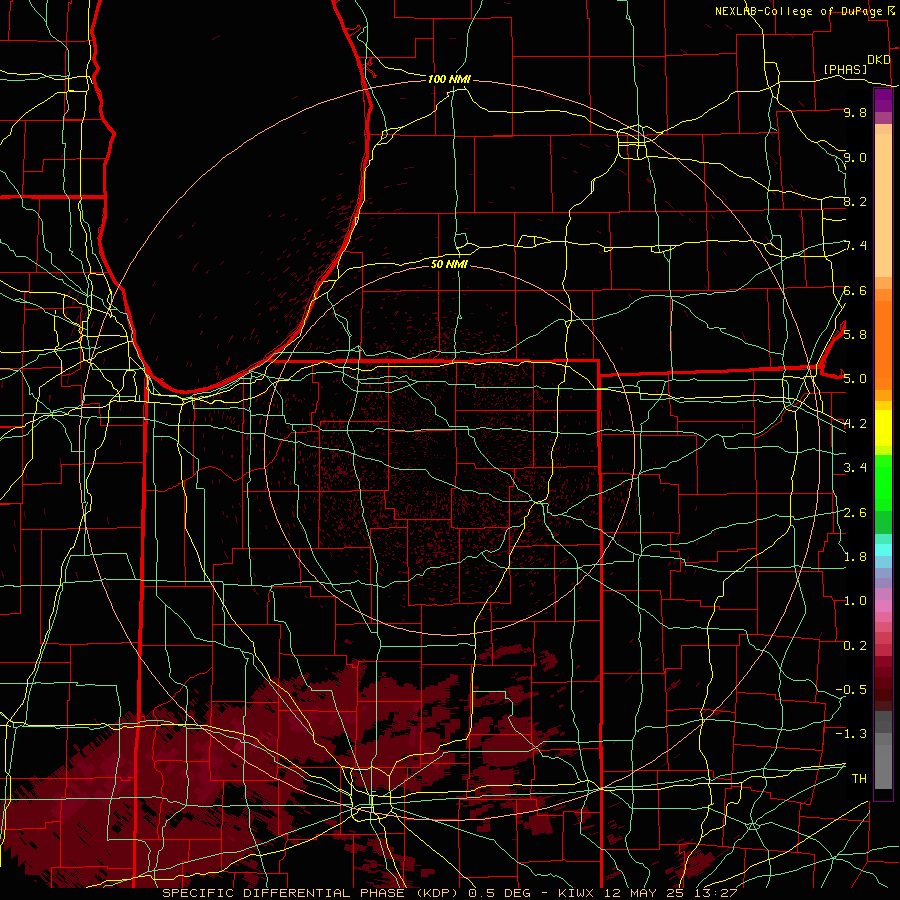Pick the bright yellow color scale segment
Image resolution: width=900 pixels, height=900 pixels.
[x=883, y=428]
